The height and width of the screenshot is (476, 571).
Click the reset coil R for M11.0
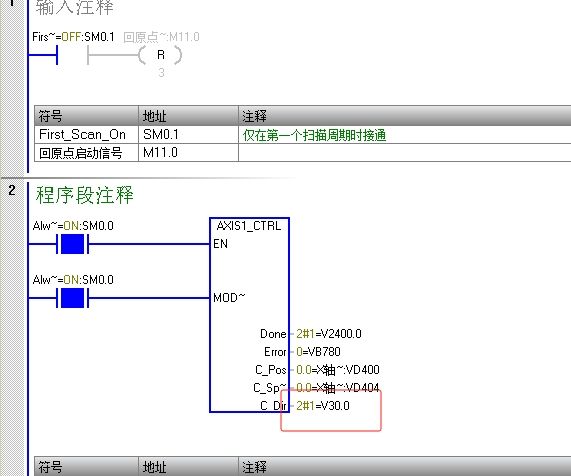point(160,55)
